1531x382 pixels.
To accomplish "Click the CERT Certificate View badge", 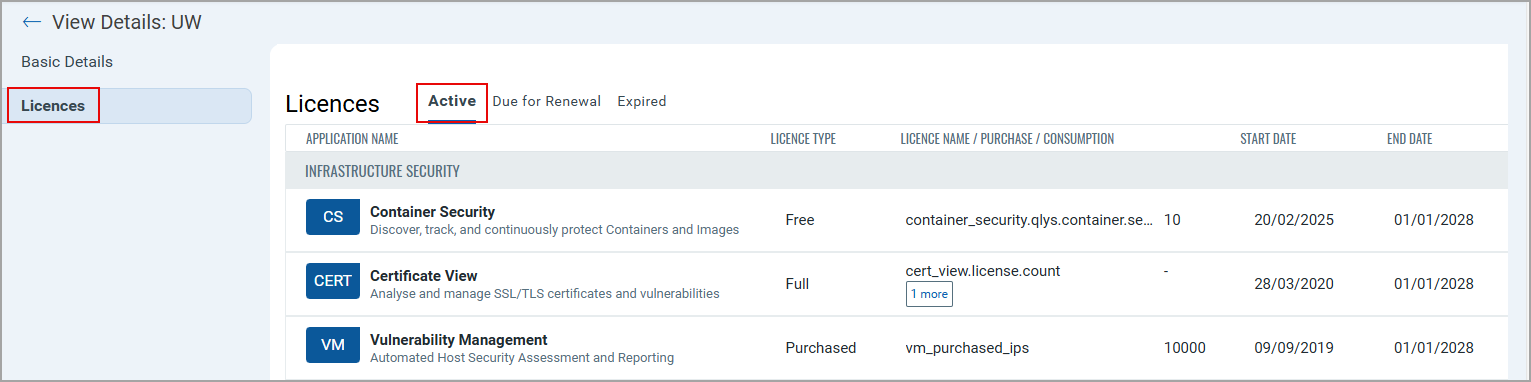I will (x=333, y=281).
